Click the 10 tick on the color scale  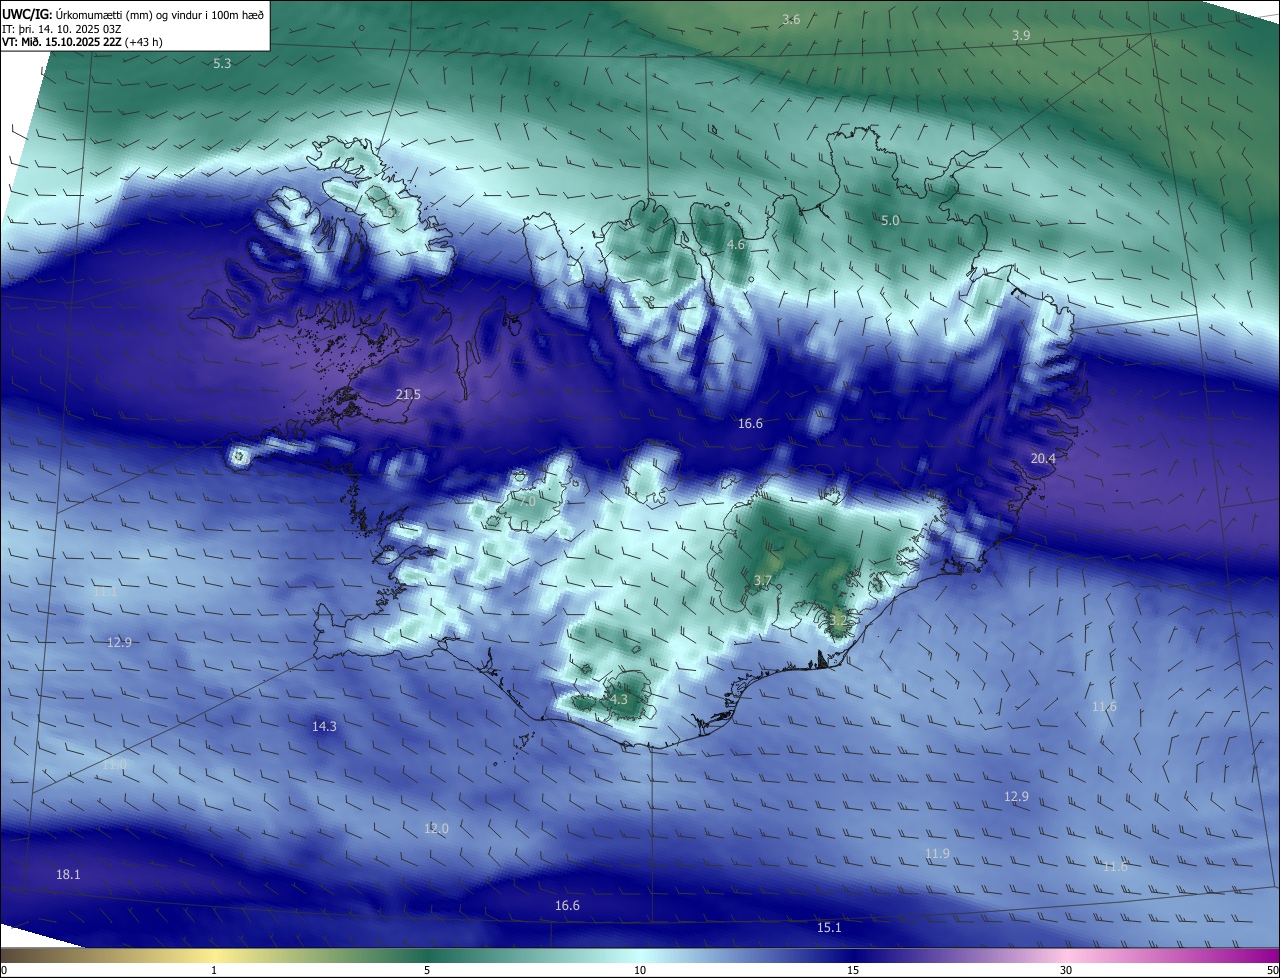pyautogui.click(x=640, y=970)
